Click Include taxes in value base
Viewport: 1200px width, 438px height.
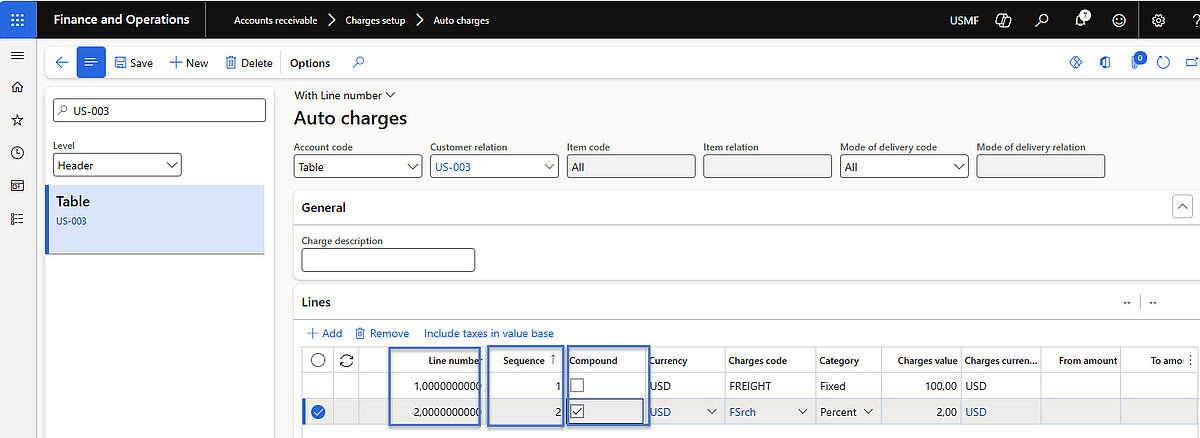(489, 333)
